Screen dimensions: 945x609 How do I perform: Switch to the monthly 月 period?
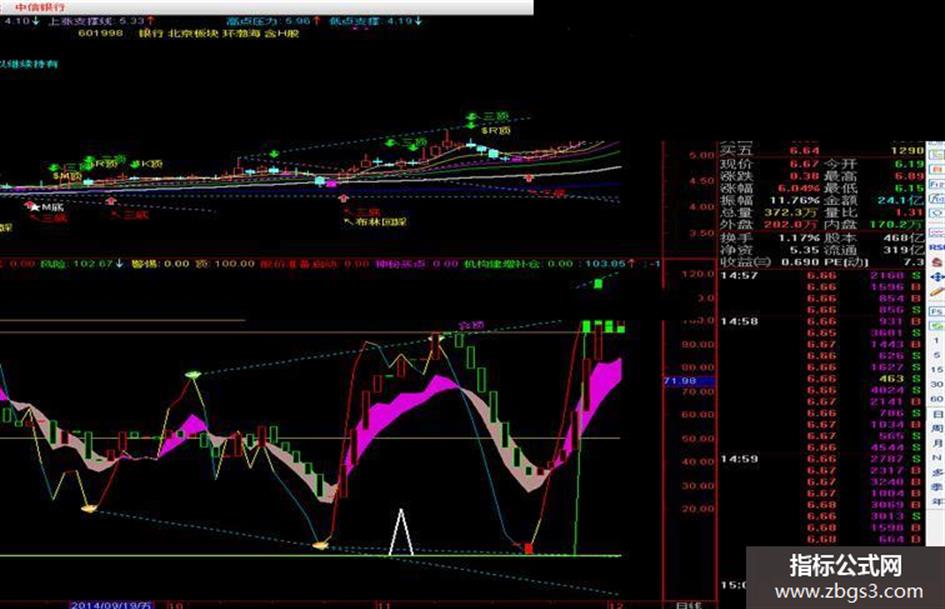(937, 443)
